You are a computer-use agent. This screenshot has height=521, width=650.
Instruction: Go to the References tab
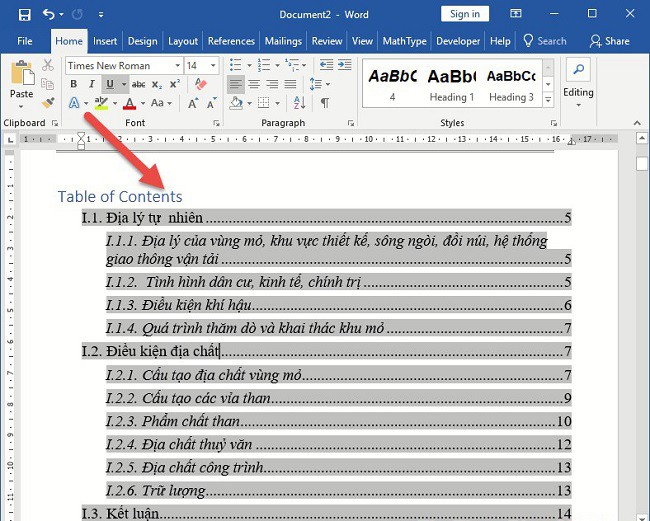click(231, 41)
